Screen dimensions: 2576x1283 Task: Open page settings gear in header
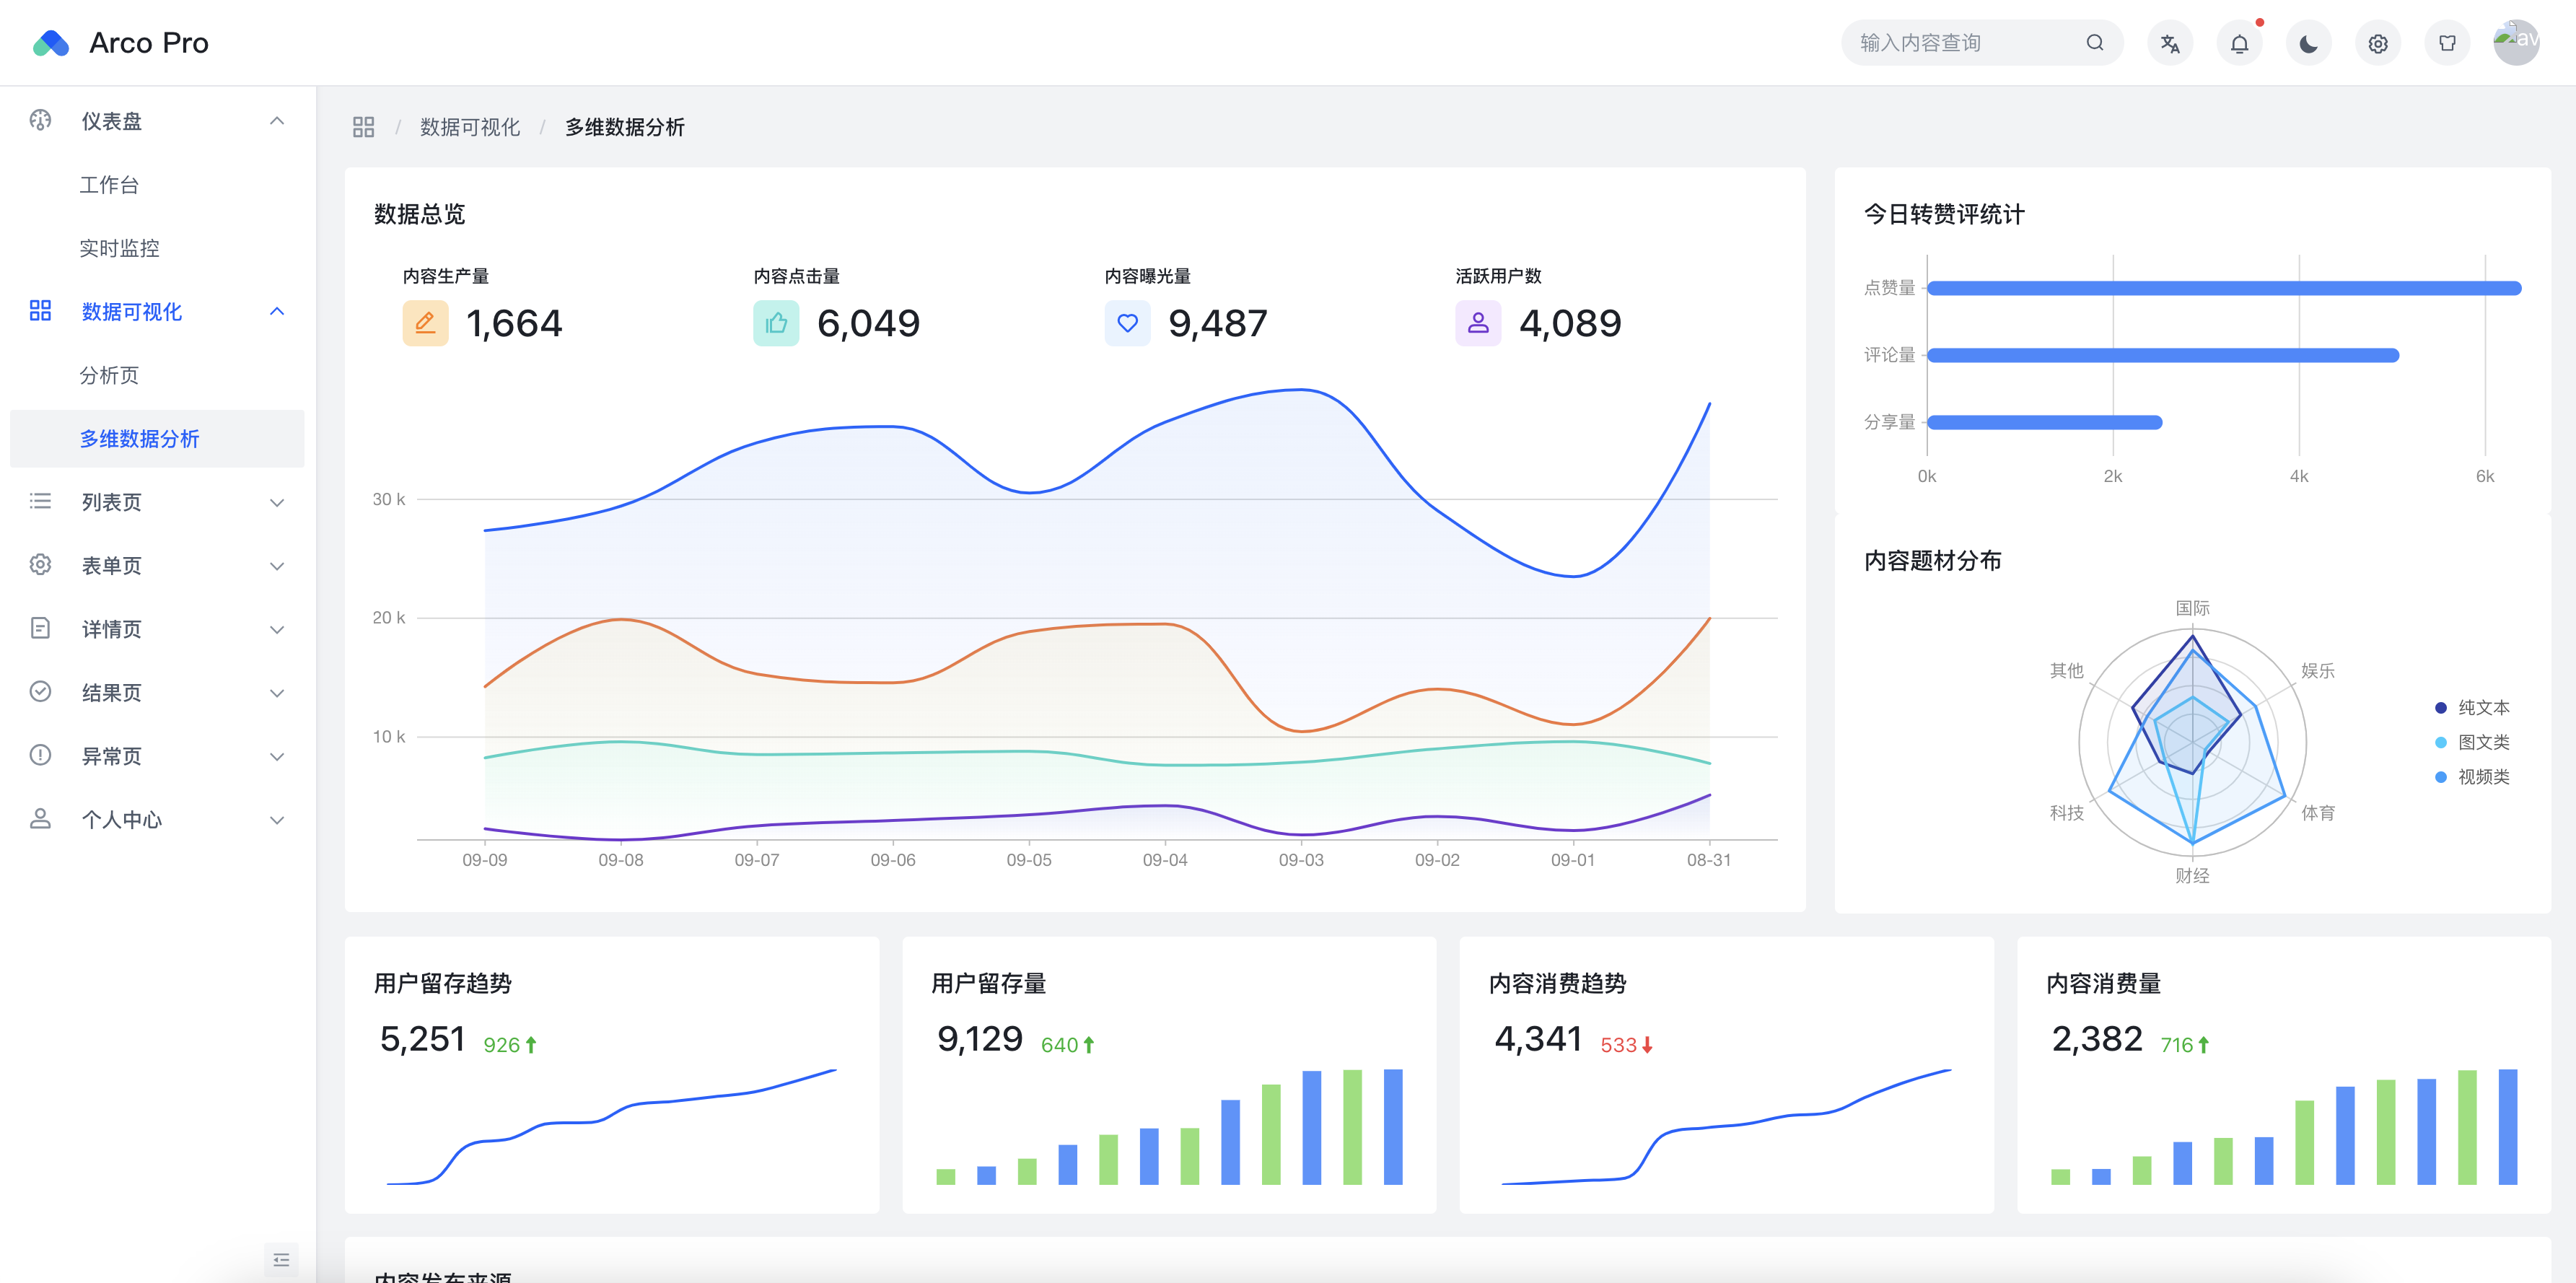click(x=2378, y=43)
